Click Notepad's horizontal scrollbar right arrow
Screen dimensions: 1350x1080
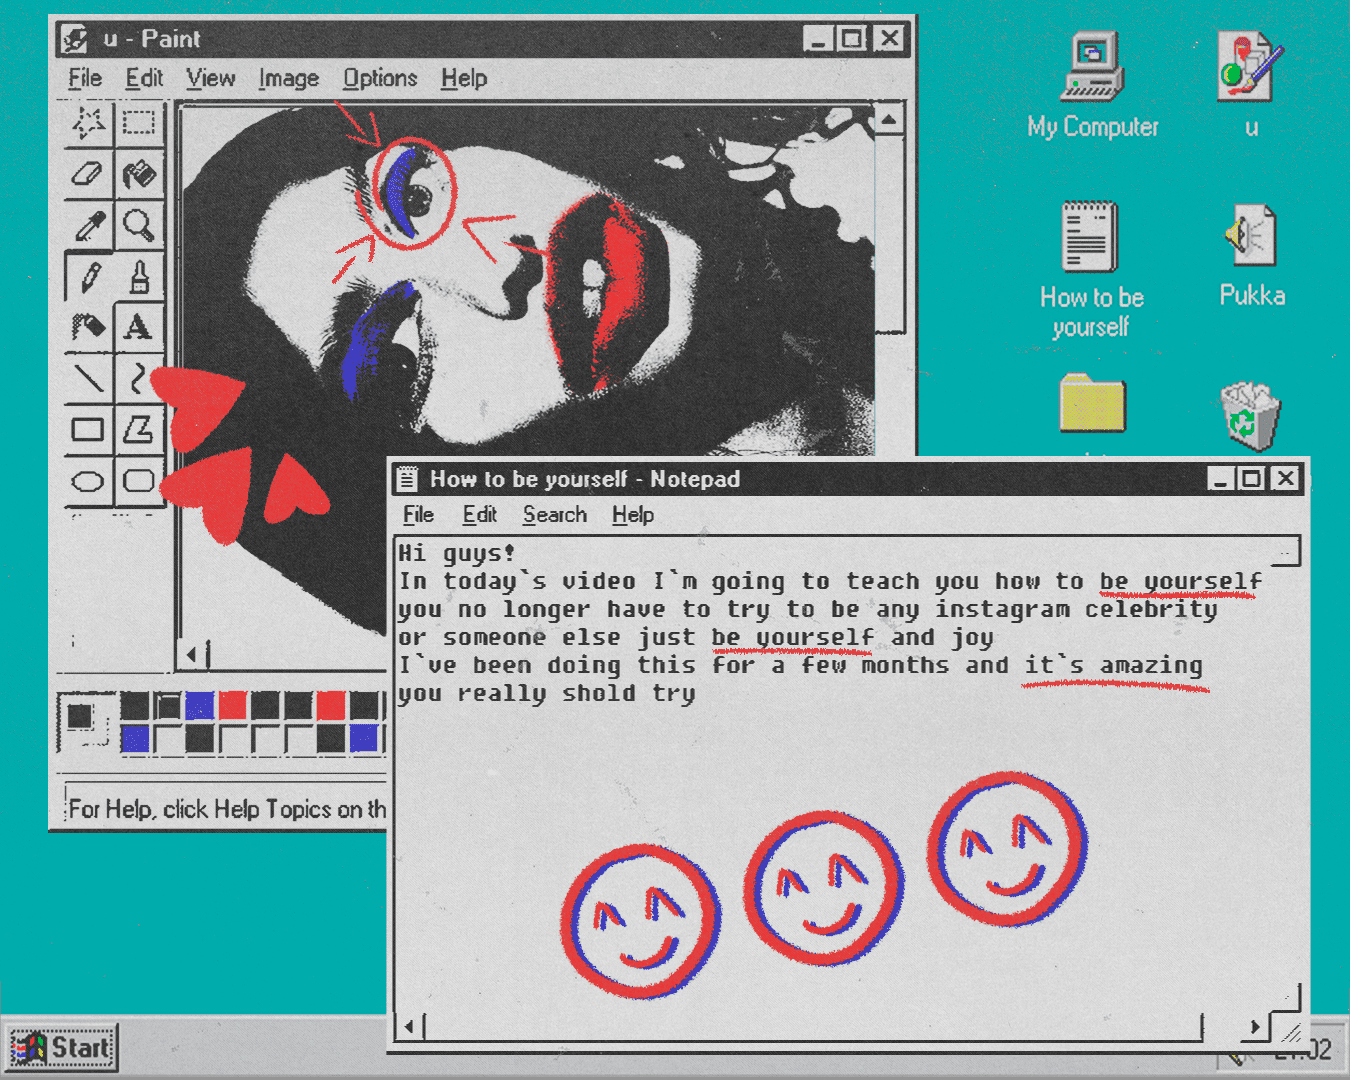point(1255,1027)
